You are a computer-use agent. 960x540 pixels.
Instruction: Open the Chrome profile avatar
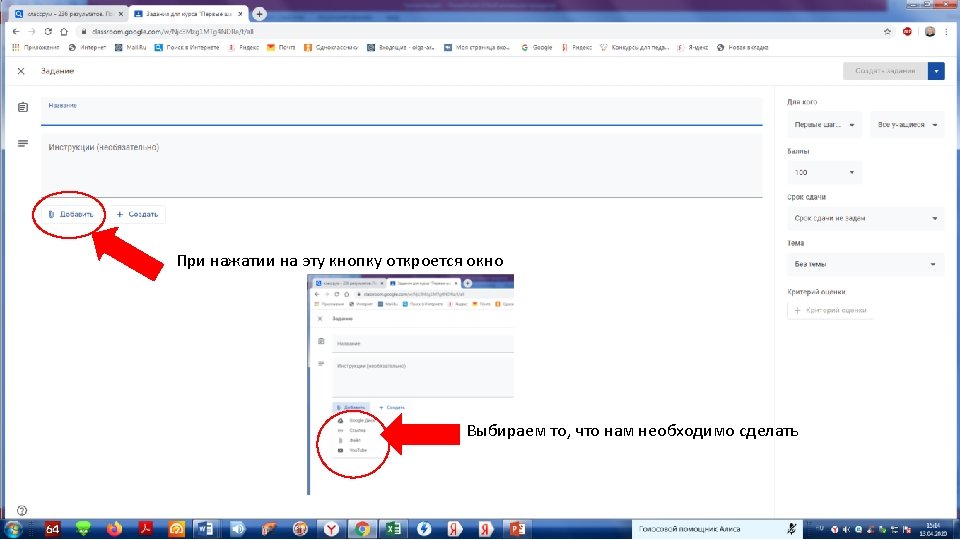[x=930, y=31]
